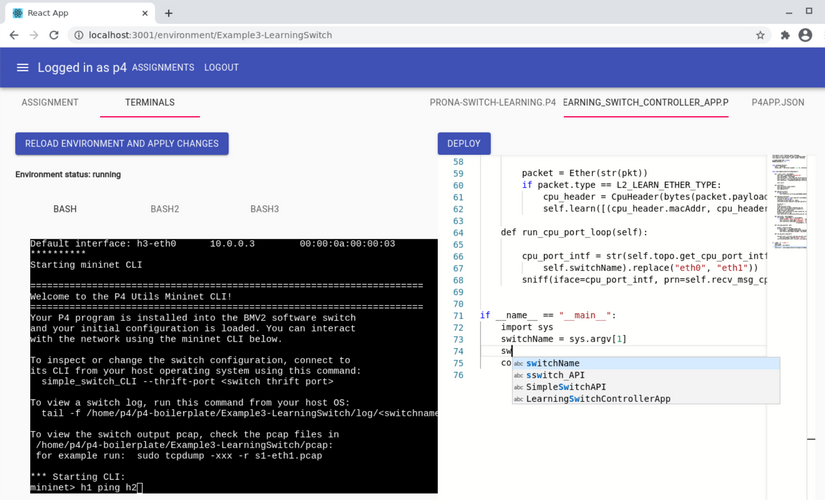Screen dimensions: 825x500
Task: Bookmark this page with star icon
Action: (x=760, y=35)
